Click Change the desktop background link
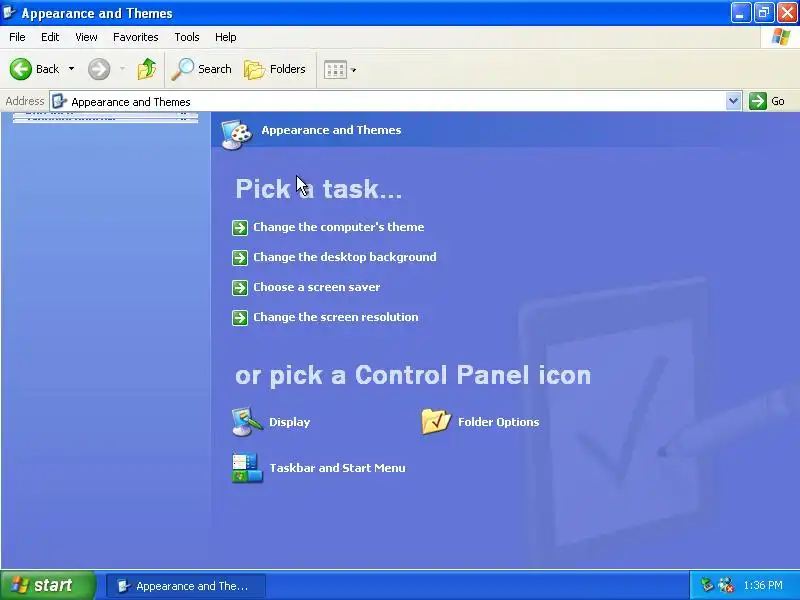 click(345, 257)
